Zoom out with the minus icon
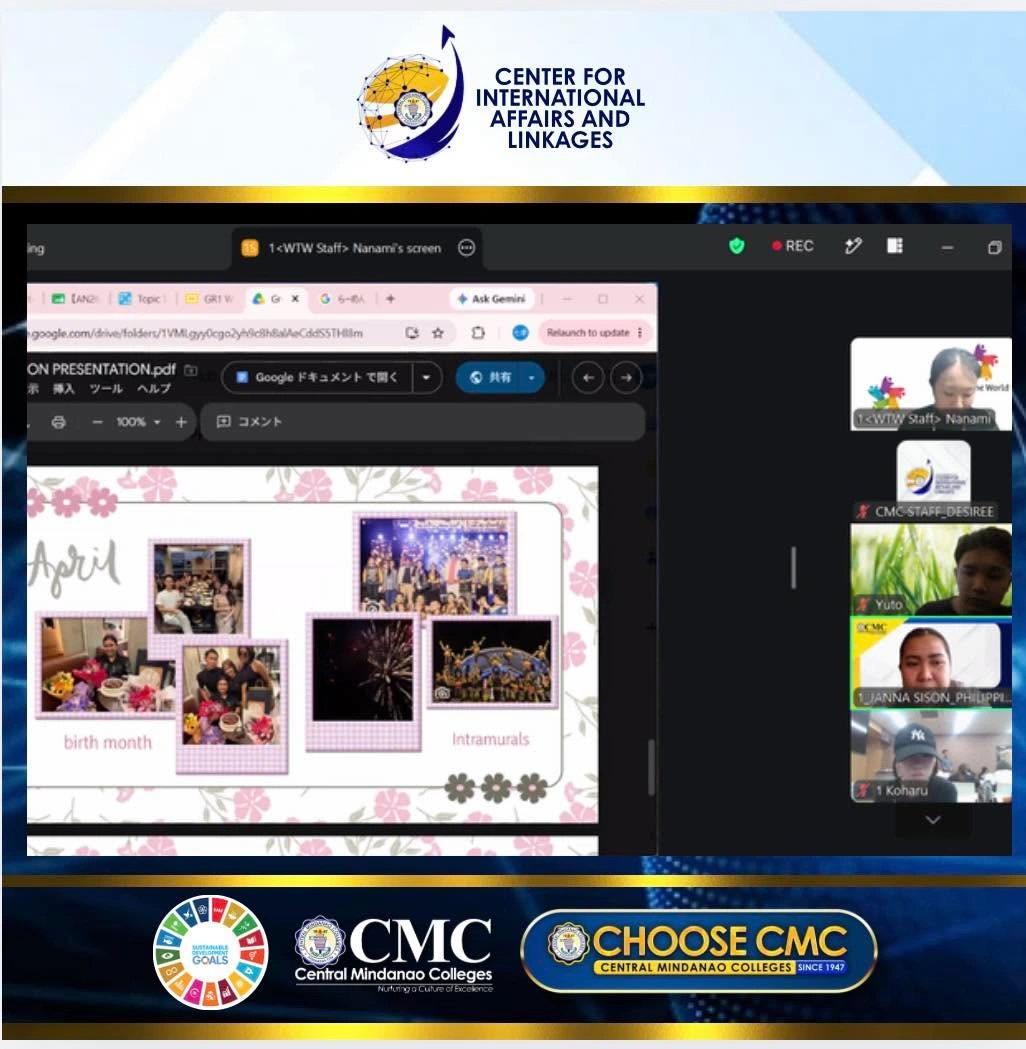The height and width of the screenshot is (1049, 1026). 98,422
